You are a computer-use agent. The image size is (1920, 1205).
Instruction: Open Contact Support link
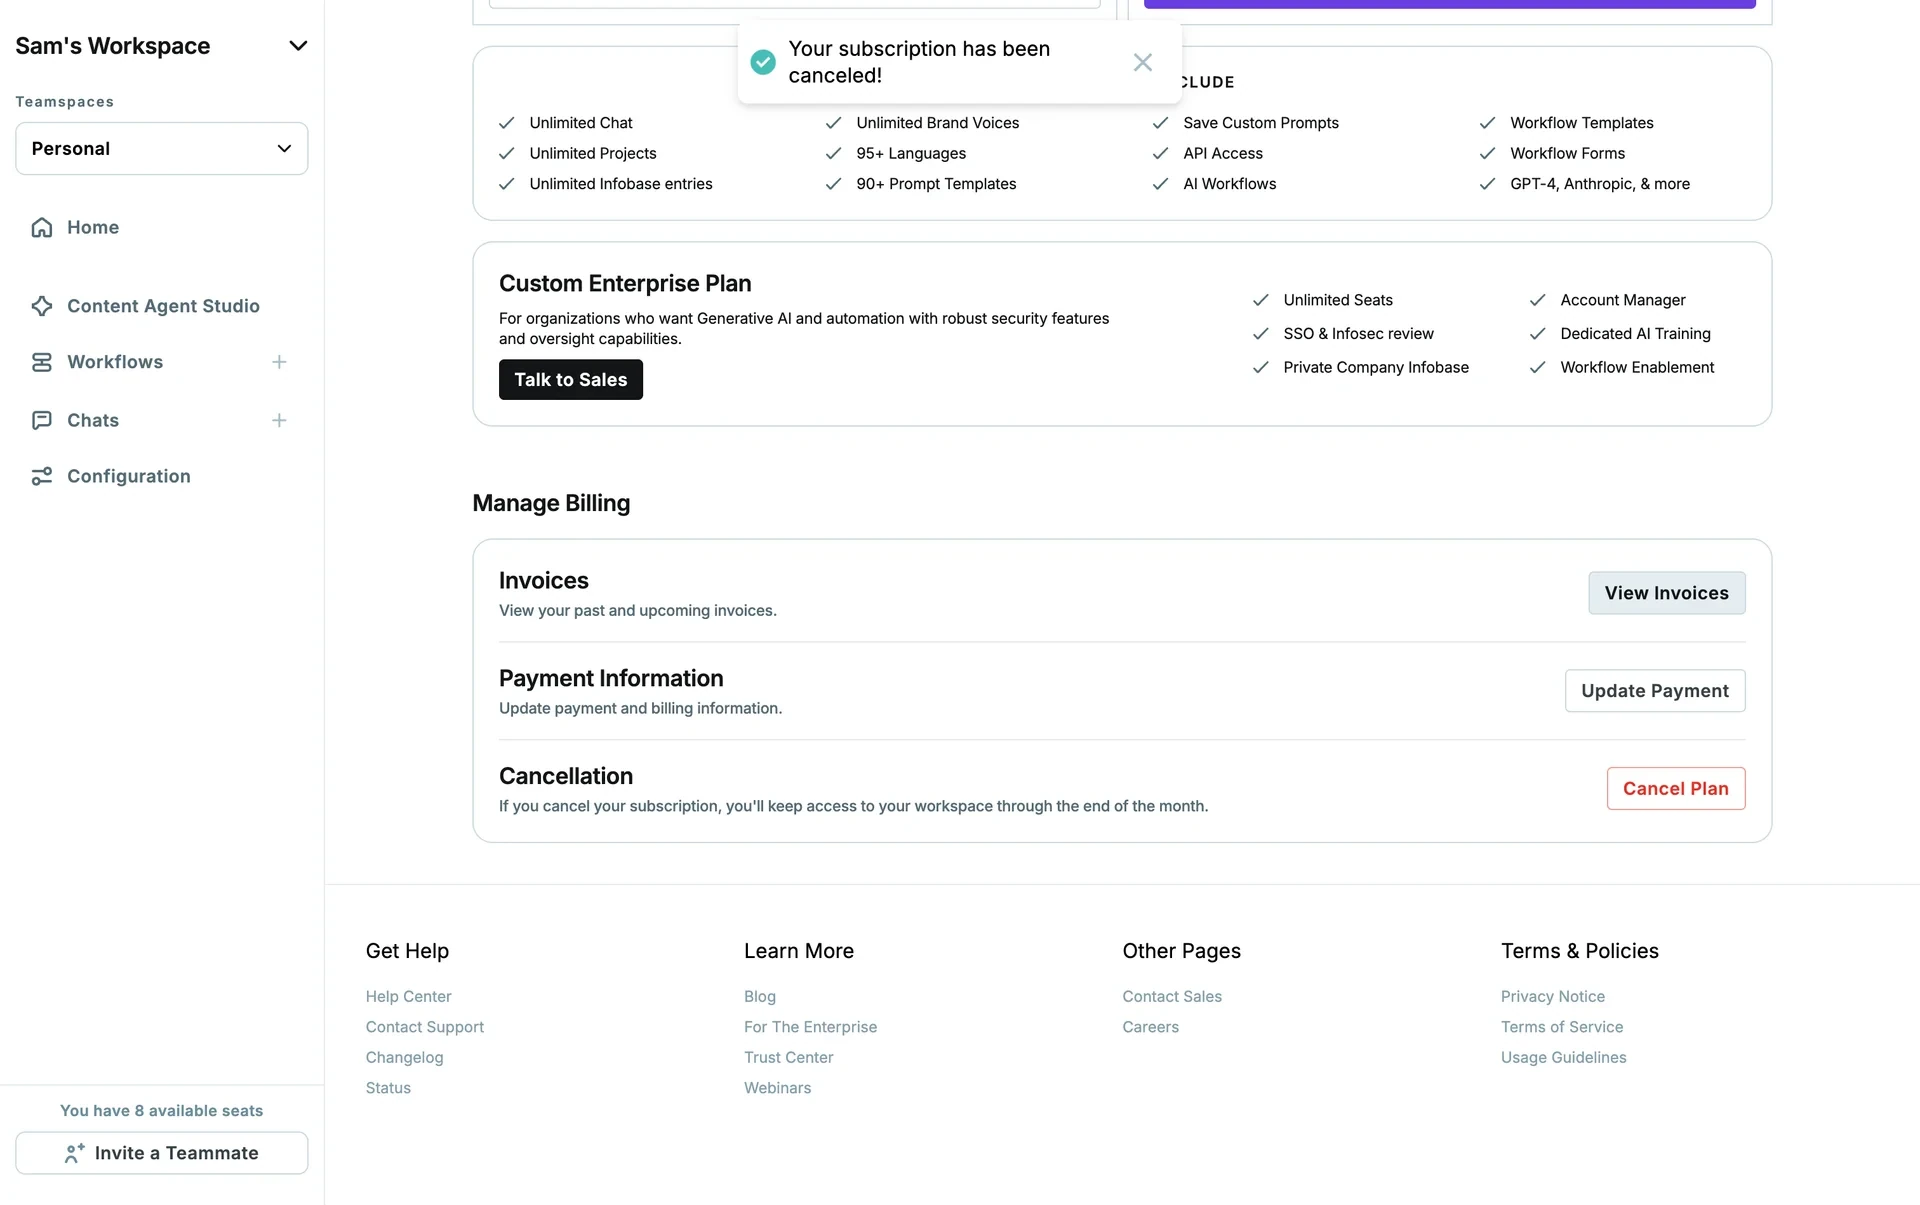pos(425,1027)
